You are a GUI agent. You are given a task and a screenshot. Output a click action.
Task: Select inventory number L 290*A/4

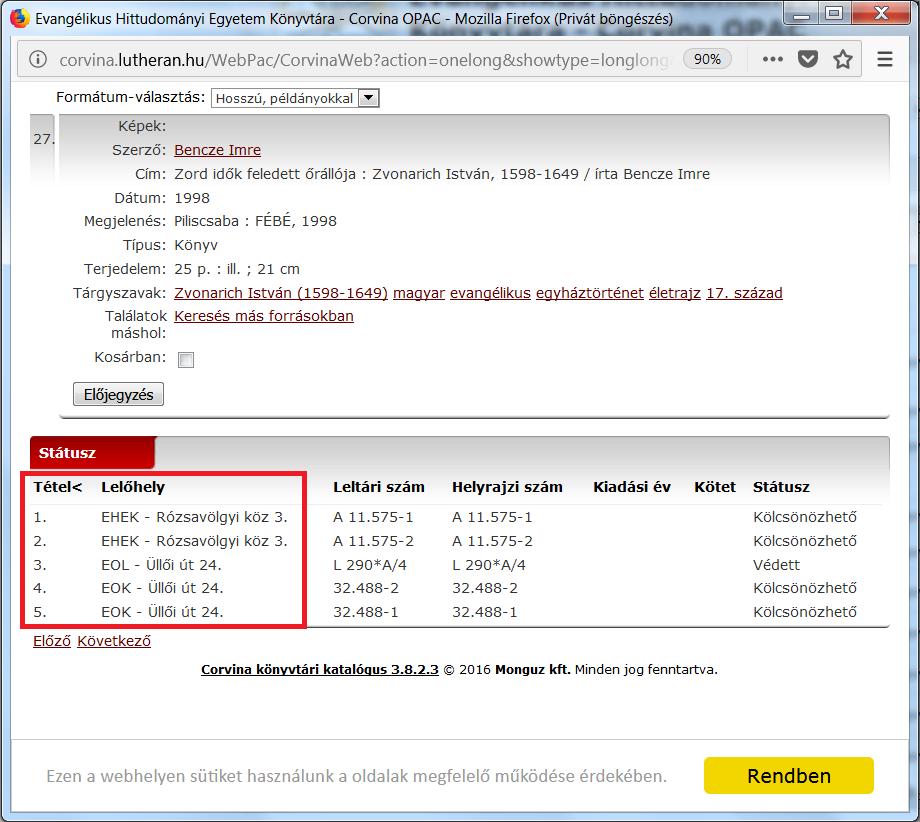(x=370, y=565)
